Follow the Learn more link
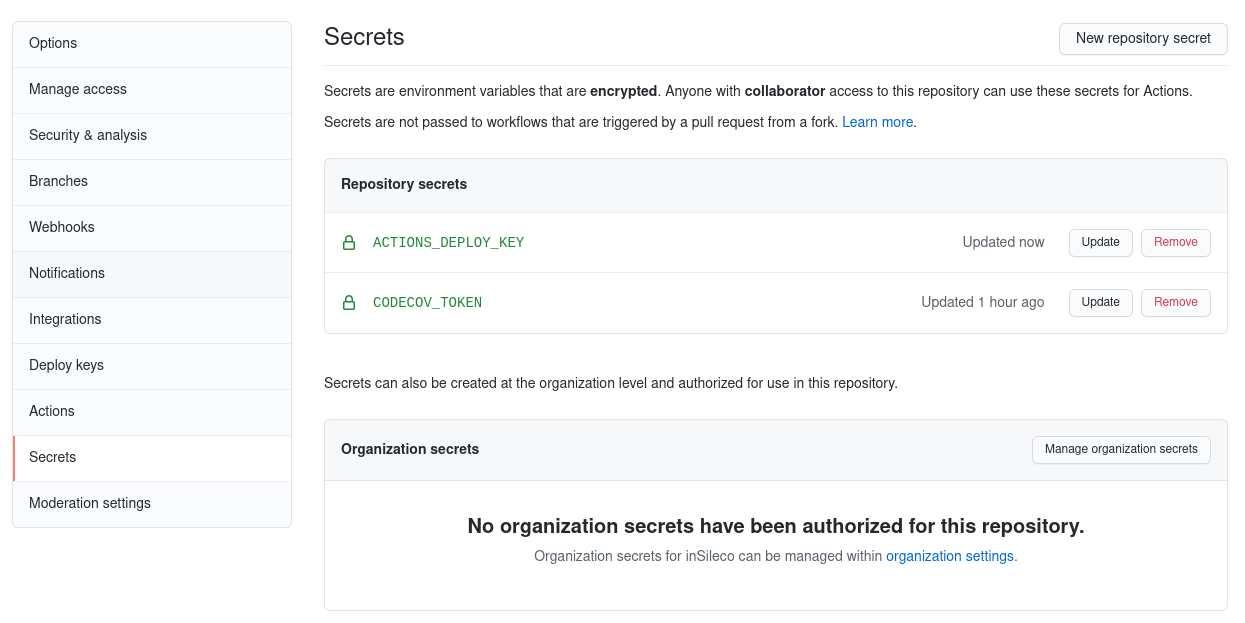 pos(877,121)
